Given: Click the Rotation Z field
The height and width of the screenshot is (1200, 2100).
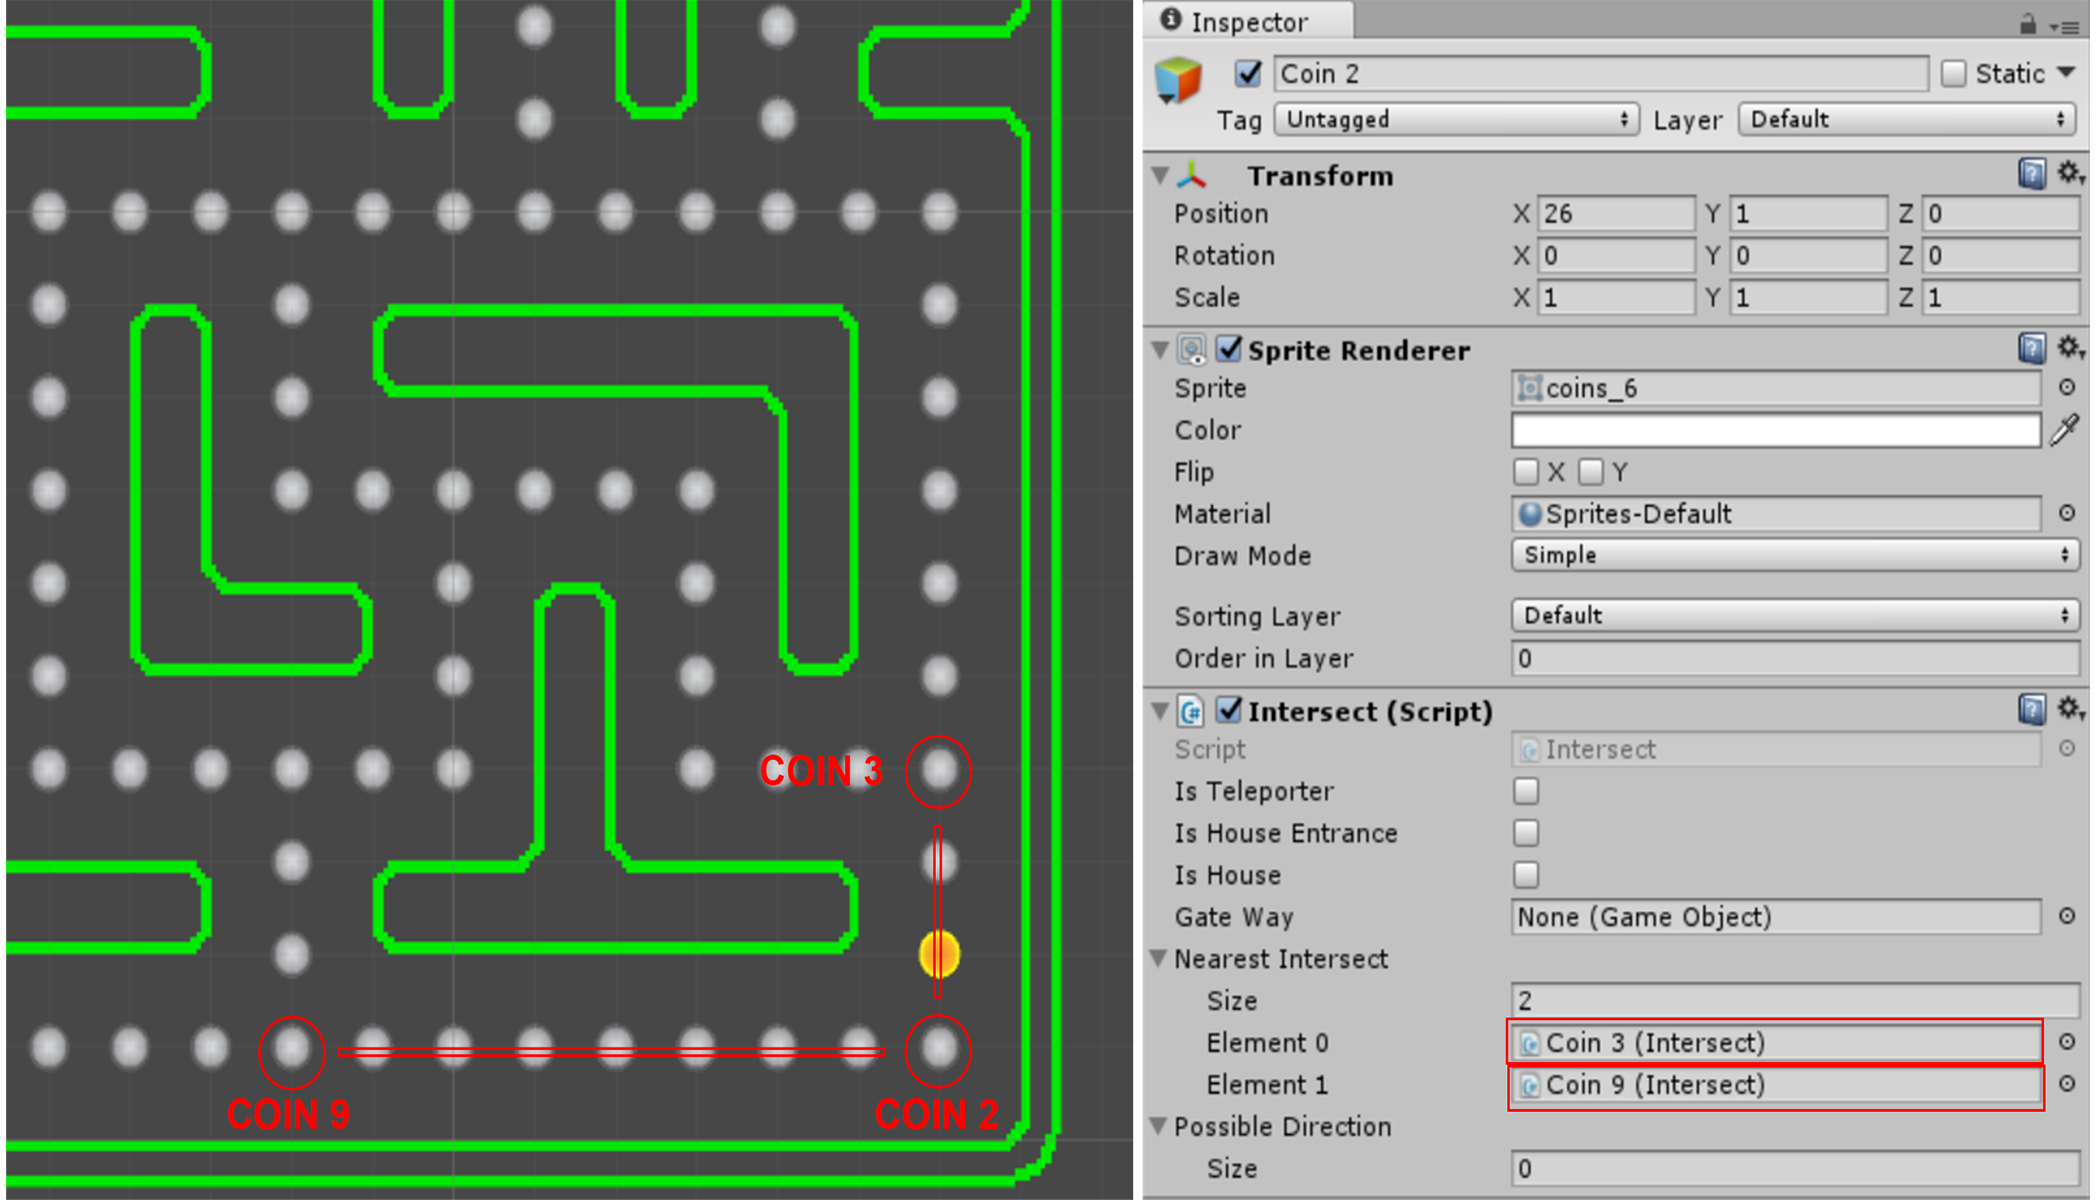Looking at the screenshot, I should 2000,256.
